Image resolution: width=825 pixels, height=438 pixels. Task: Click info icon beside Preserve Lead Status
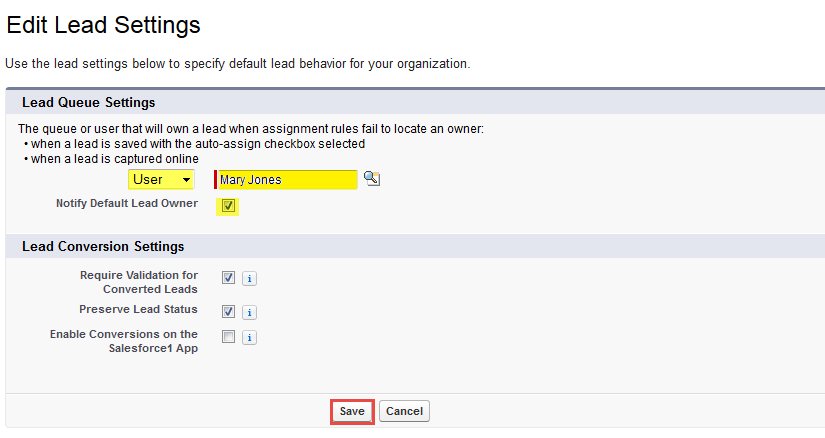tap(250, 312)
